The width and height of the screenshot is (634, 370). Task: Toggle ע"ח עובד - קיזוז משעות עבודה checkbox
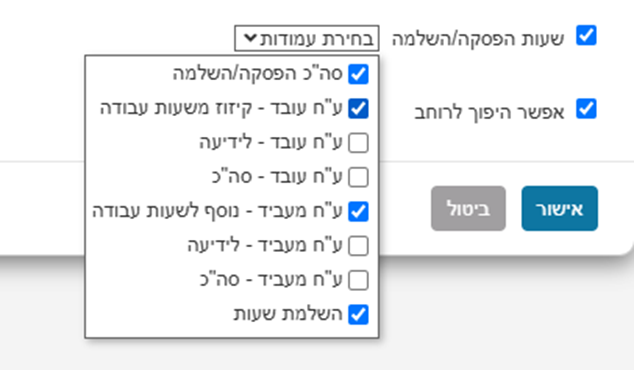[358, 108]
